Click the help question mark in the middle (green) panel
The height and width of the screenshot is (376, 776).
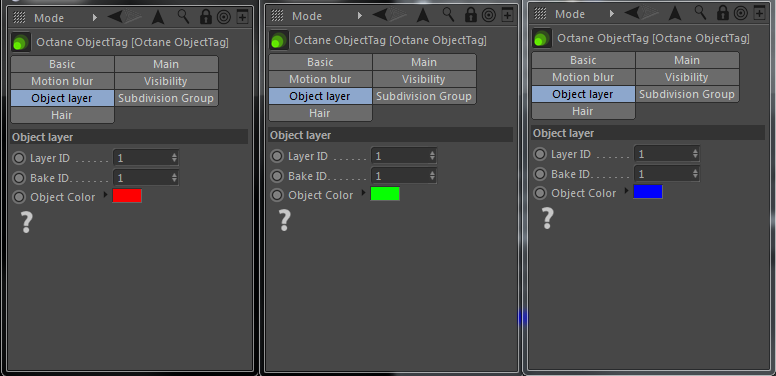(x=284, y=220)
